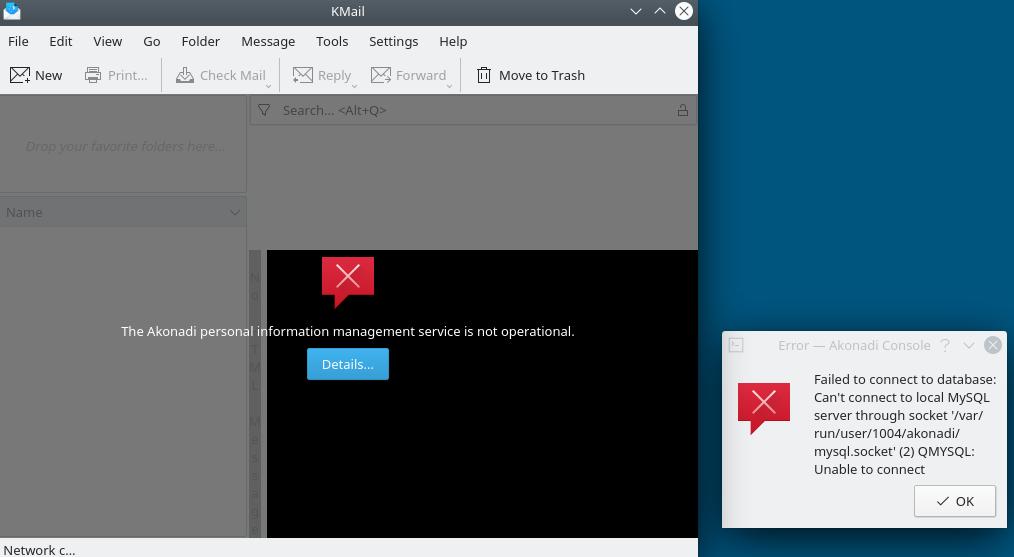
Task: Open the File menu
Action: pyautogui.click(x=18, y=41)
